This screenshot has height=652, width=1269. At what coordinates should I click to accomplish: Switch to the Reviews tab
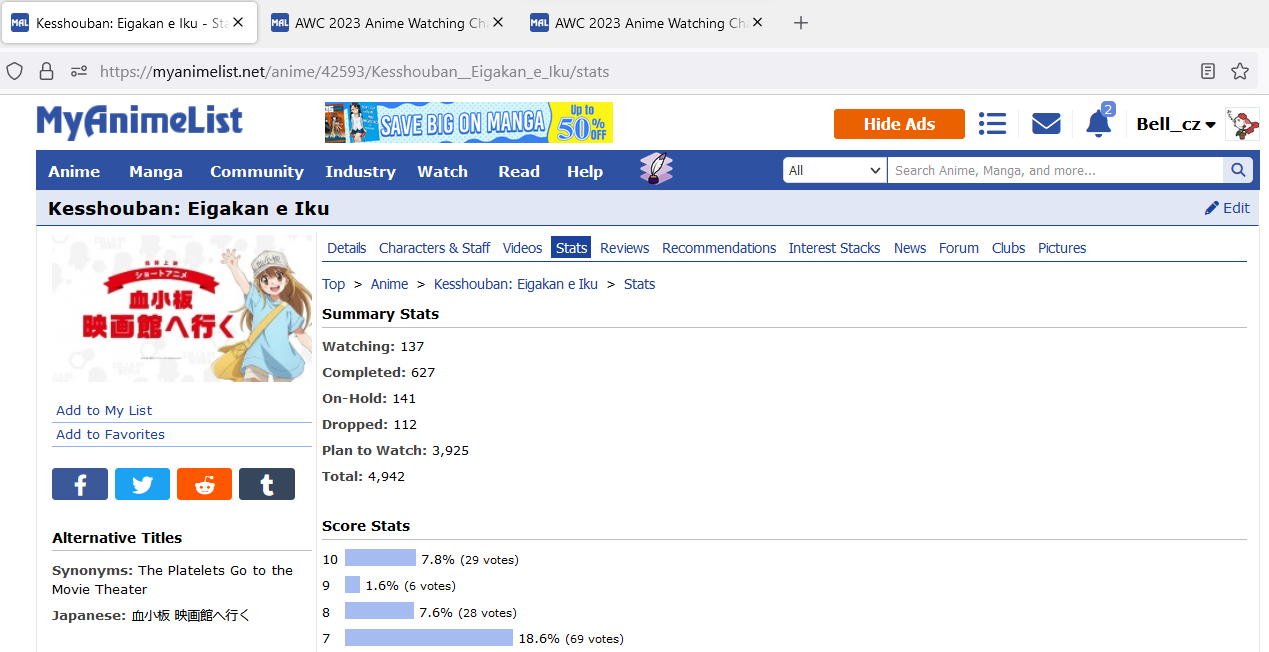624,247
